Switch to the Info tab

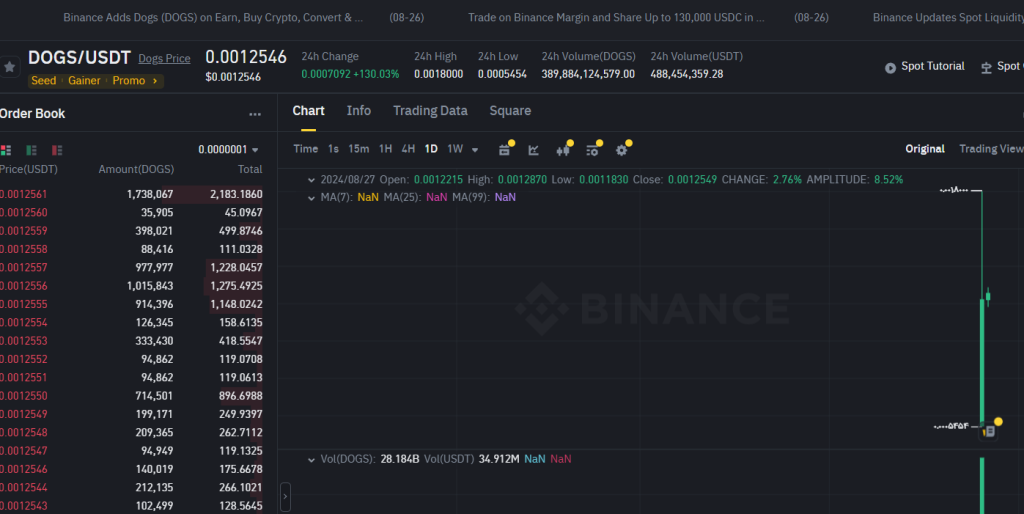pyautogui.click(x=359, y=111)
